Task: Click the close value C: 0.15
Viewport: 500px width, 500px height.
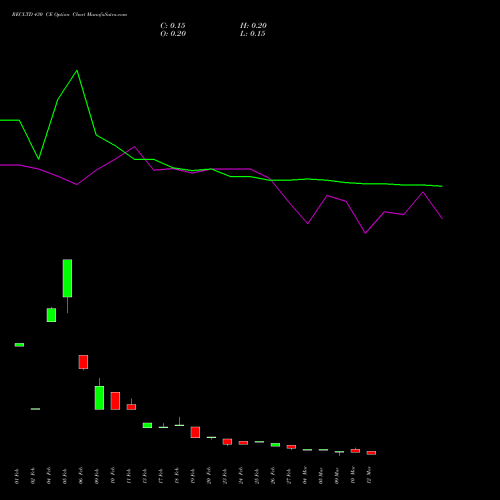Action: point(173,26)
